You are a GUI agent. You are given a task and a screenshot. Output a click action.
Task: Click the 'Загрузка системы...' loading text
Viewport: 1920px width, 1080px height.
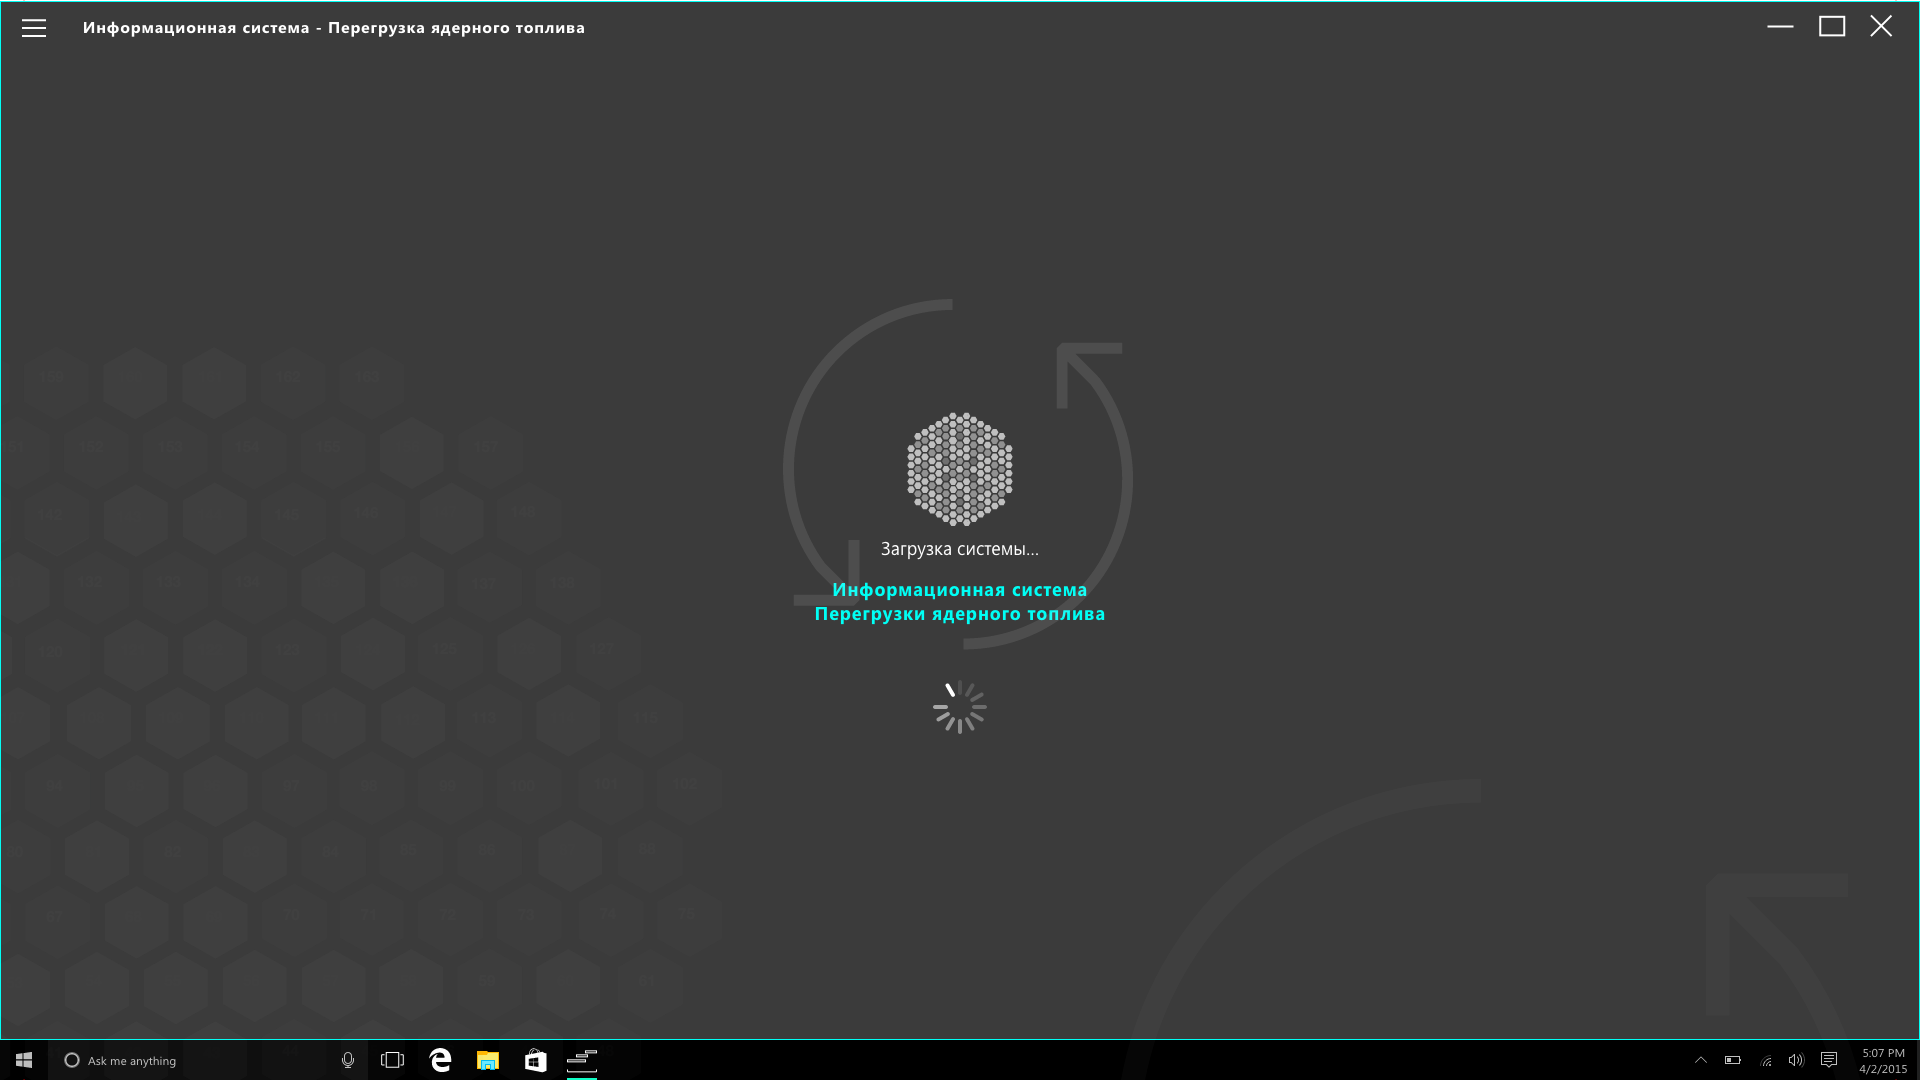960,549
